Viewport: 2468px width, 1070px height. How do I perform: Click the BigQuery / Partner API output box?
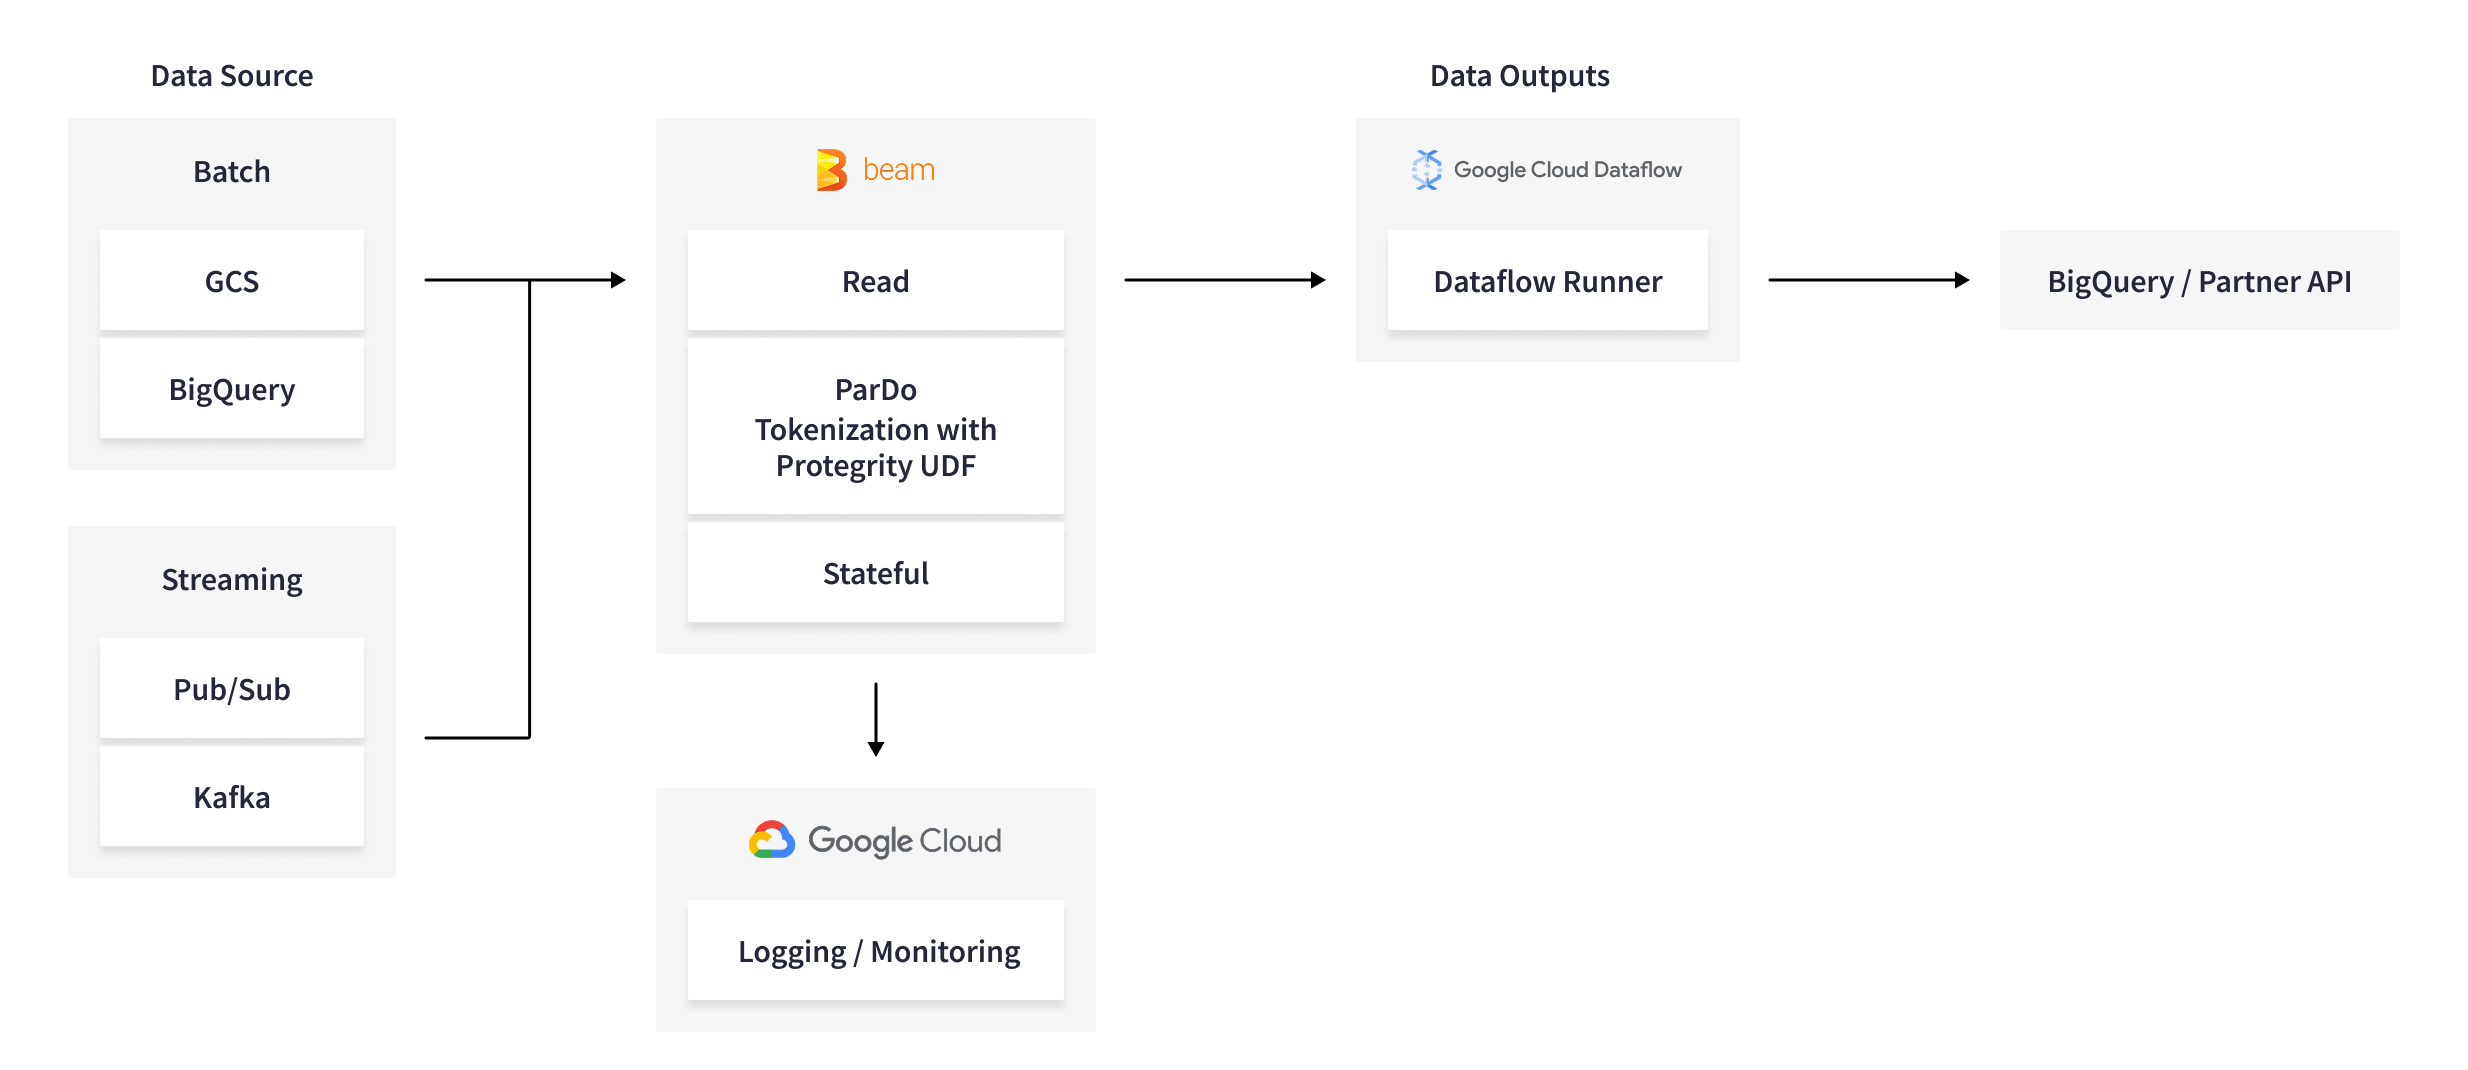(x=2198, y=281)
